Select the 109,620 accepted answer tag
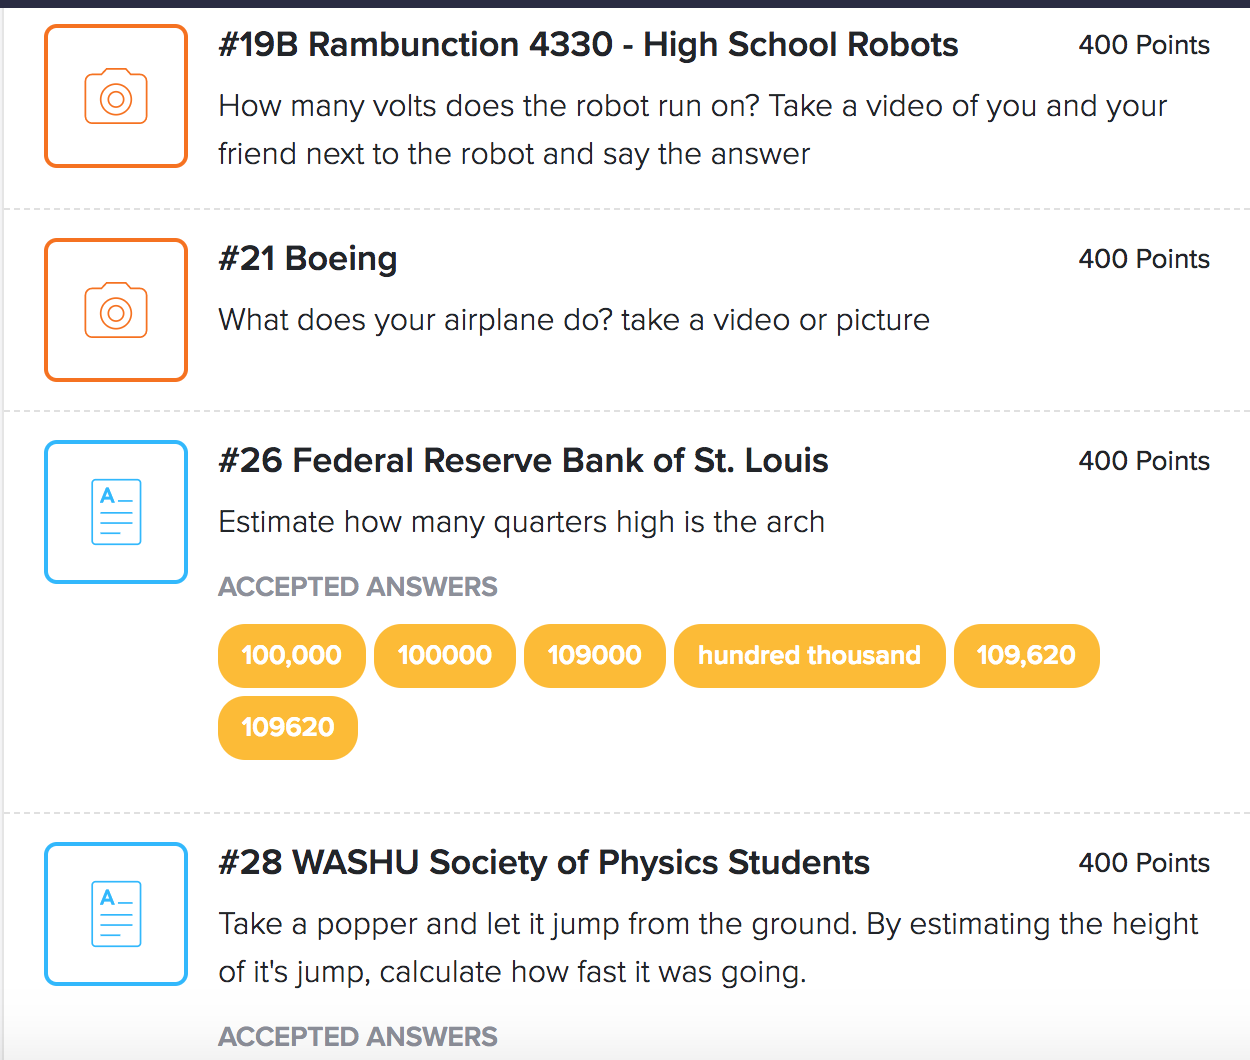The image size is (1250, 1060). pos(1026,656)
